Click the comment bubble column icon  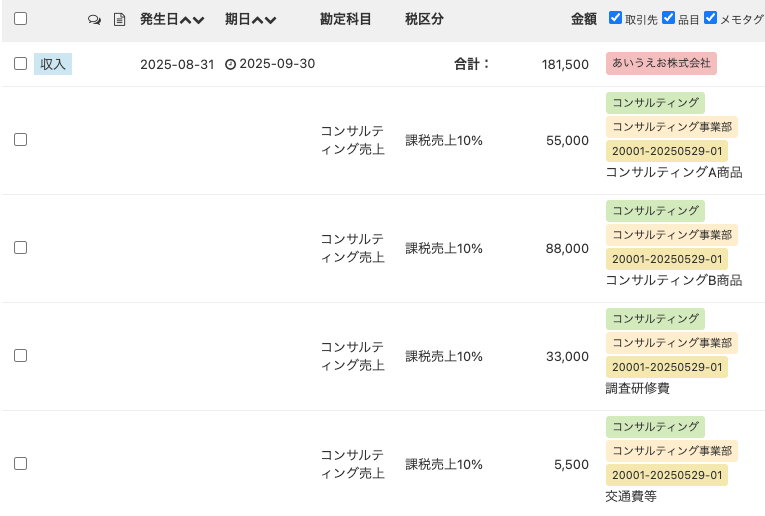coord(94,20)
